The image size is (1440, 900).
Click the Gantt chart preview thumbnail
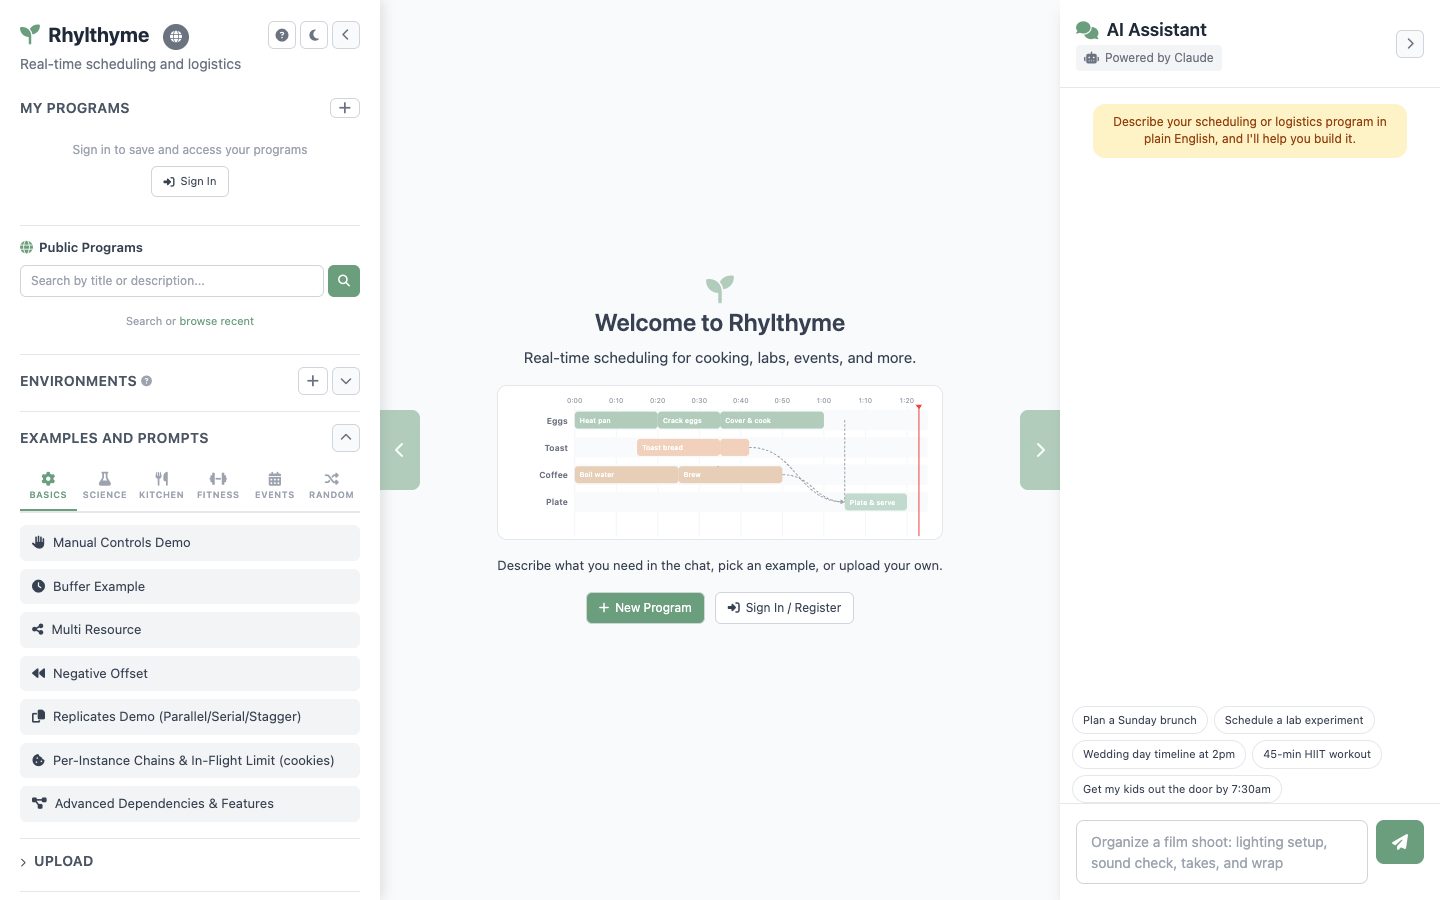tap(720, 462)
